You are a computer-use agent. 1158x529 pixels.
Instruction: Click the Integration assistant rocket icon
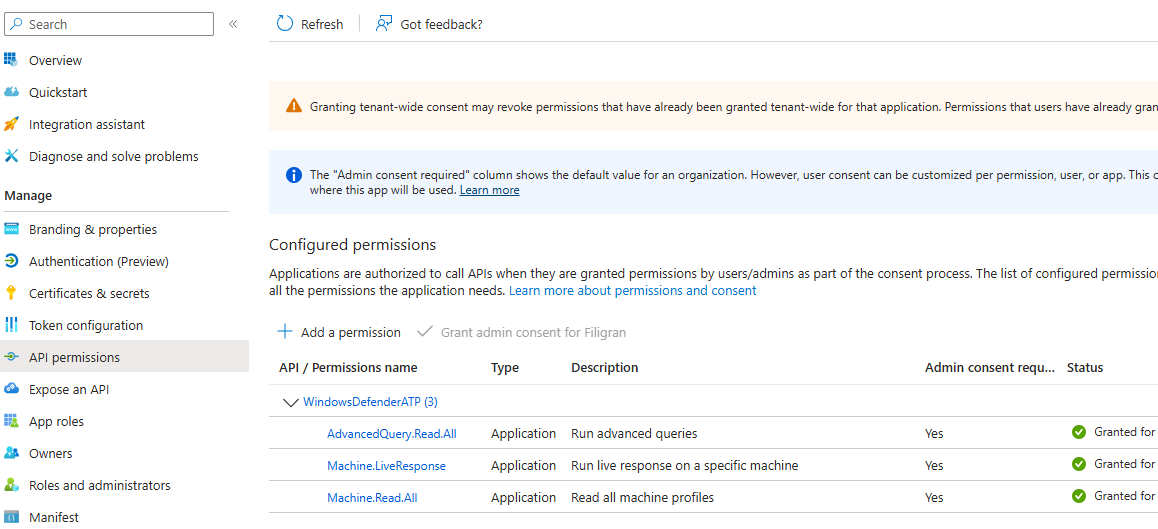point(11,124)
